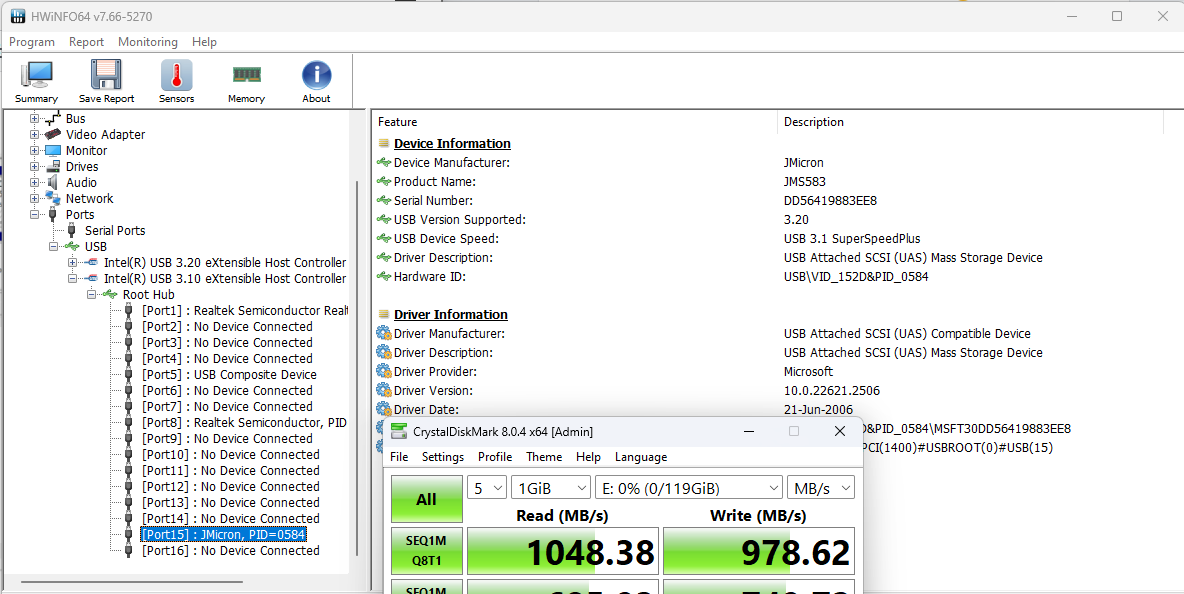Click the Product Name USB icon
This screenshot has width=1184, height=594.
pos(384,181)
